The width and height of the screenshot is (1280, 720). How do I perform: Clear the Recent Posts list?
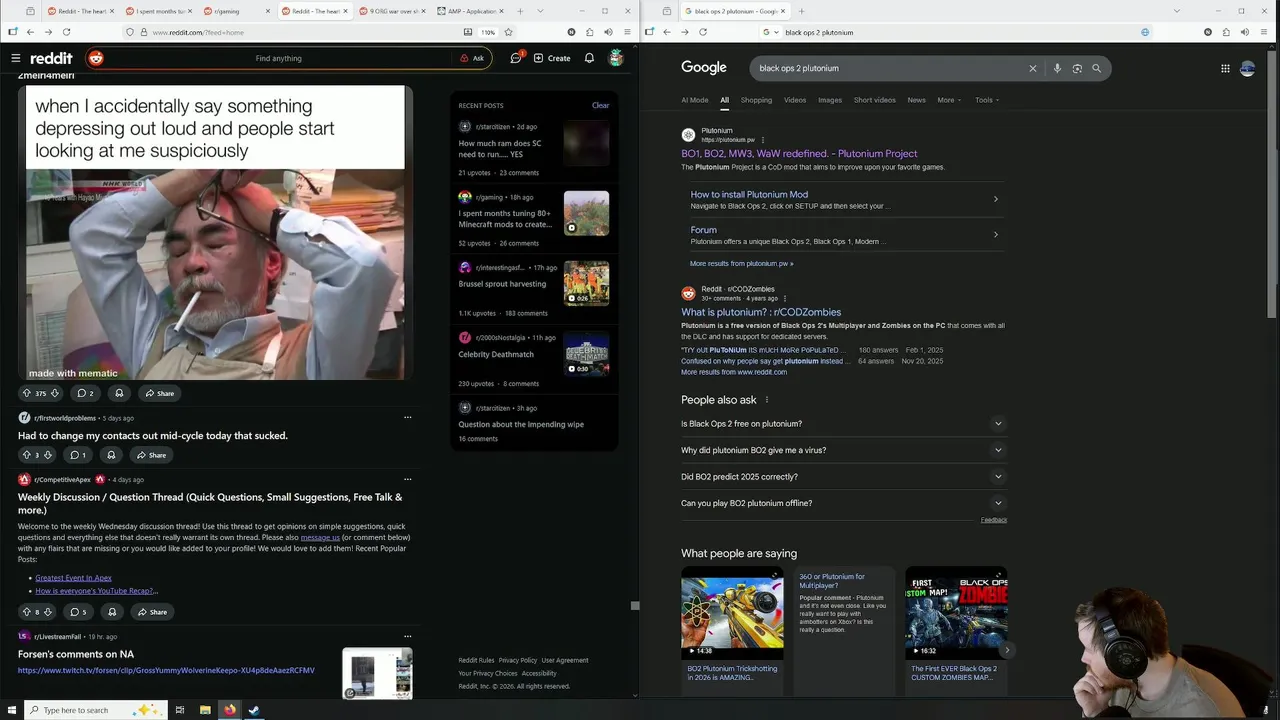pyautogui.click(x=600, y=105)
